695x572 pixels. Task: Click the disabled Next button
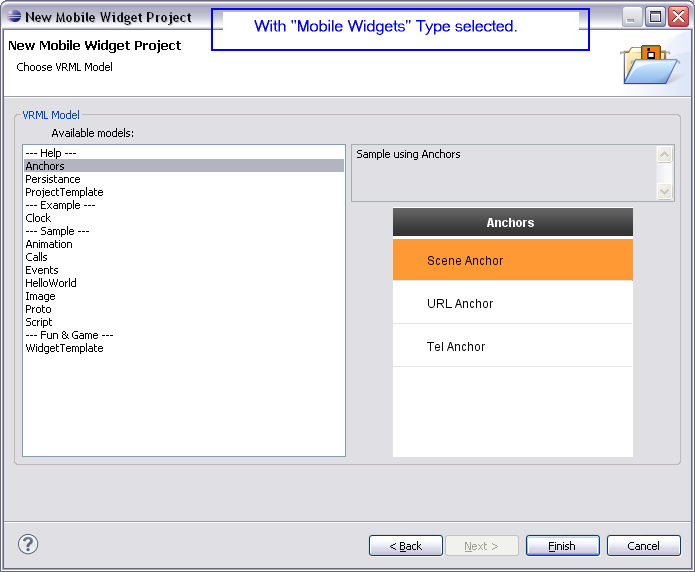pos(482,546)
